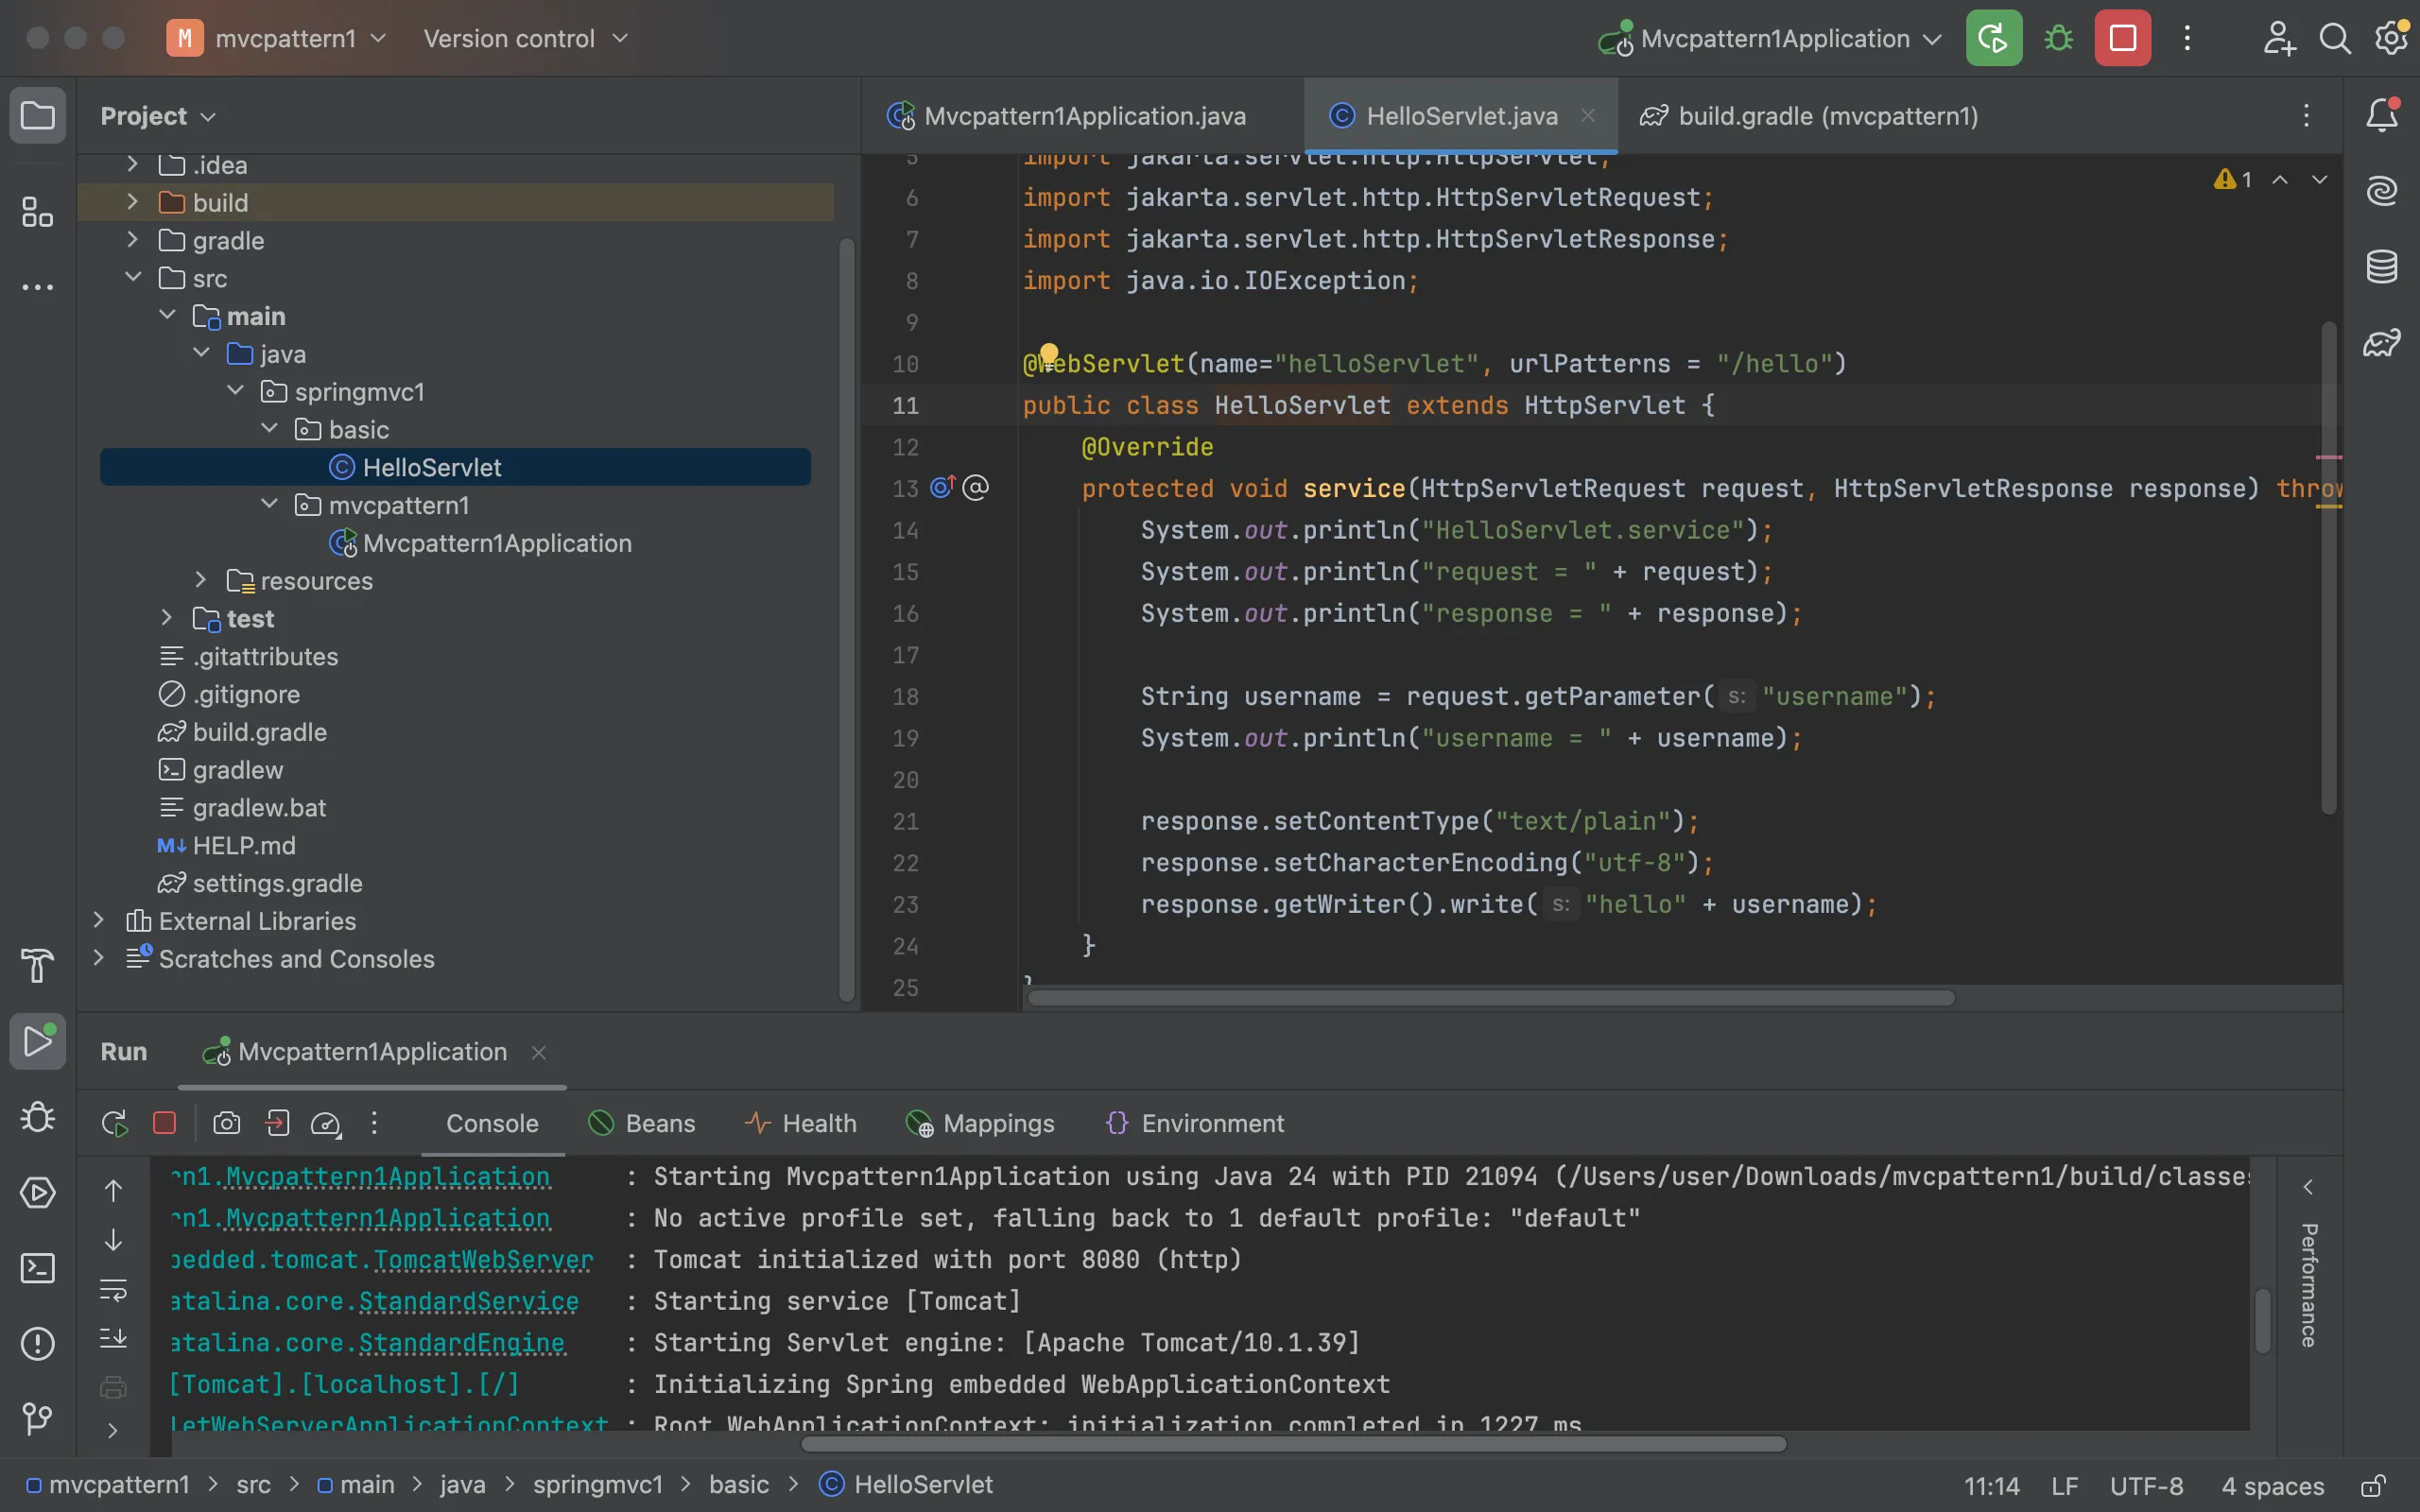Image resolution: width=2420 pixels, height=1512 pixels.
Task: Close the Mvcpattern1Application run tab
Action: (539, 1052)
